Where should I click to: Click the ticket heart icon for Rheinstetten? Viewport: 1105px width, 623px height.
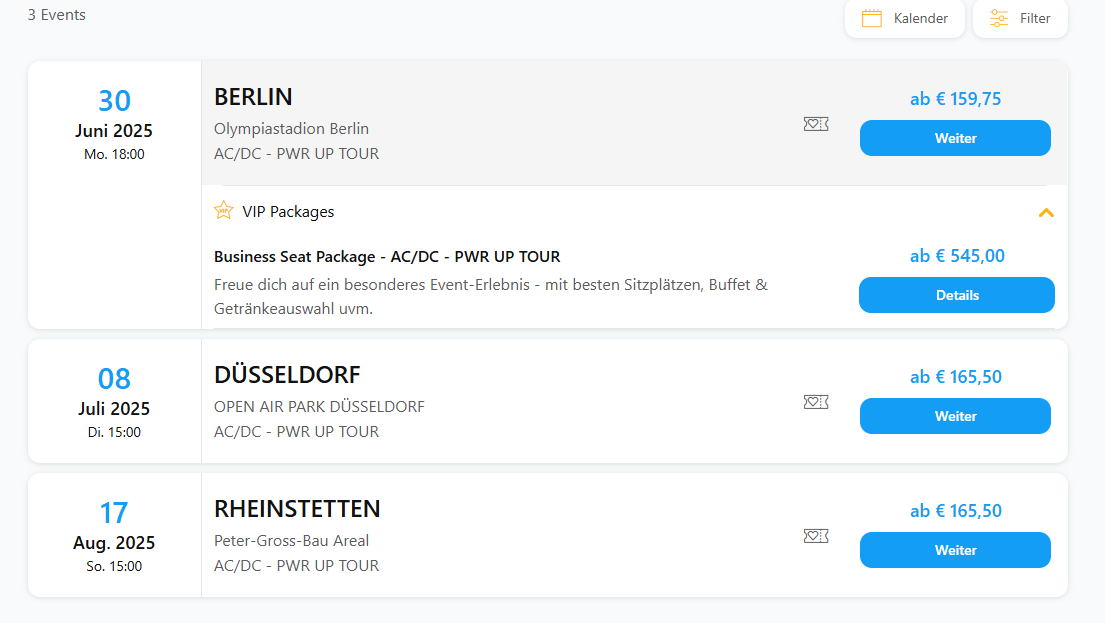pos(816,536)
